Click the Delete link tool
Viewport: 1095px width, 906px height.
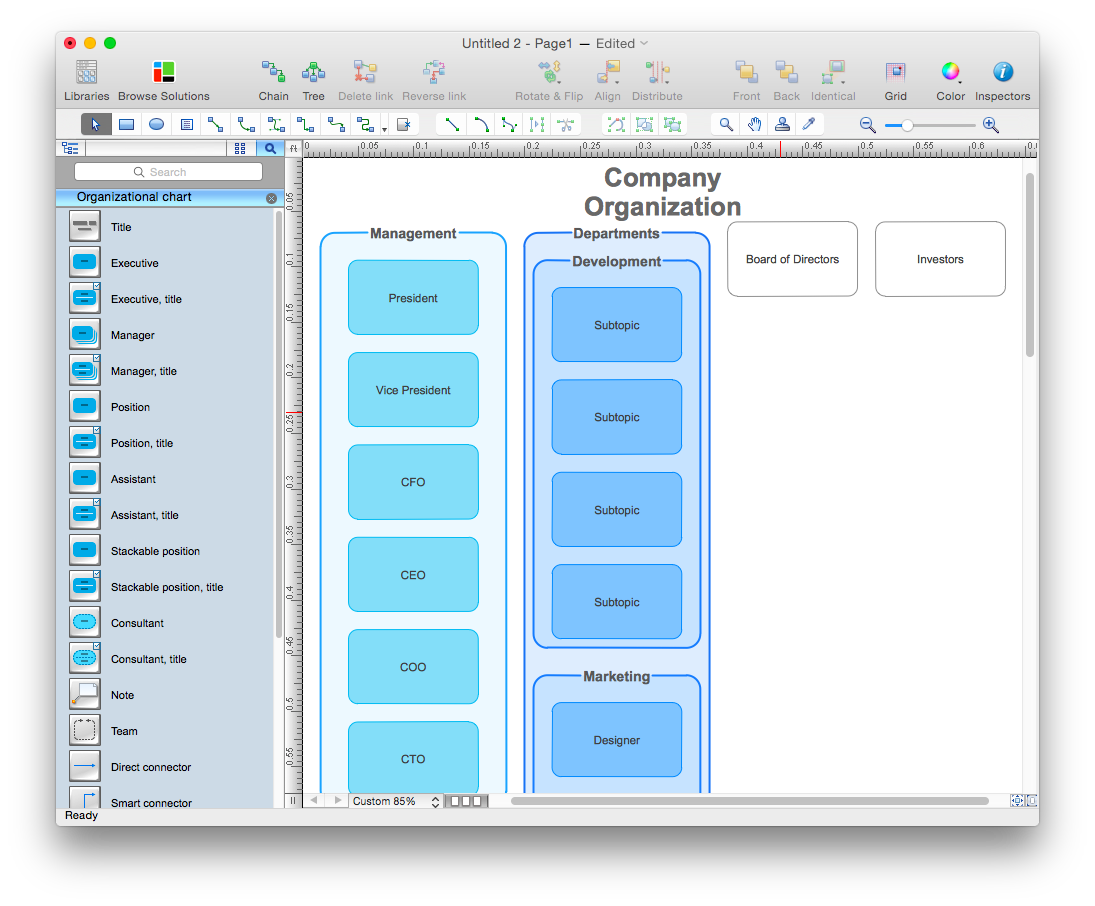tap(365, 81)
